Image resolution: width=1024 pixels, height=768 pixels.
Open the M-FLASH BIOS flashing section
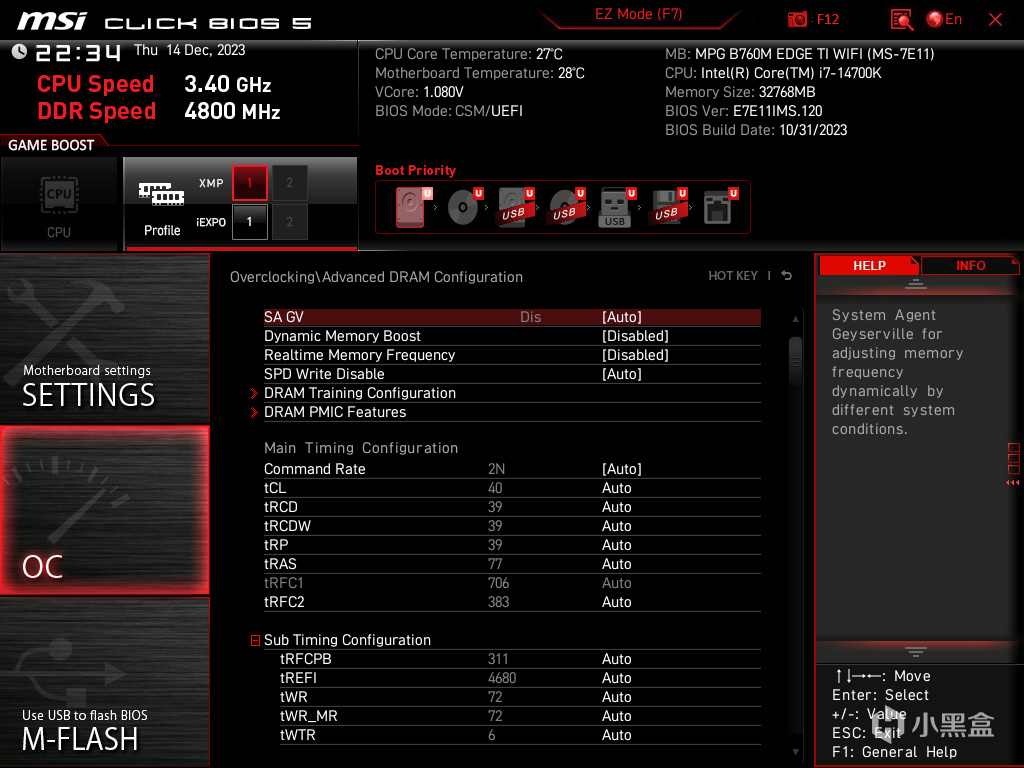[104, 682]
